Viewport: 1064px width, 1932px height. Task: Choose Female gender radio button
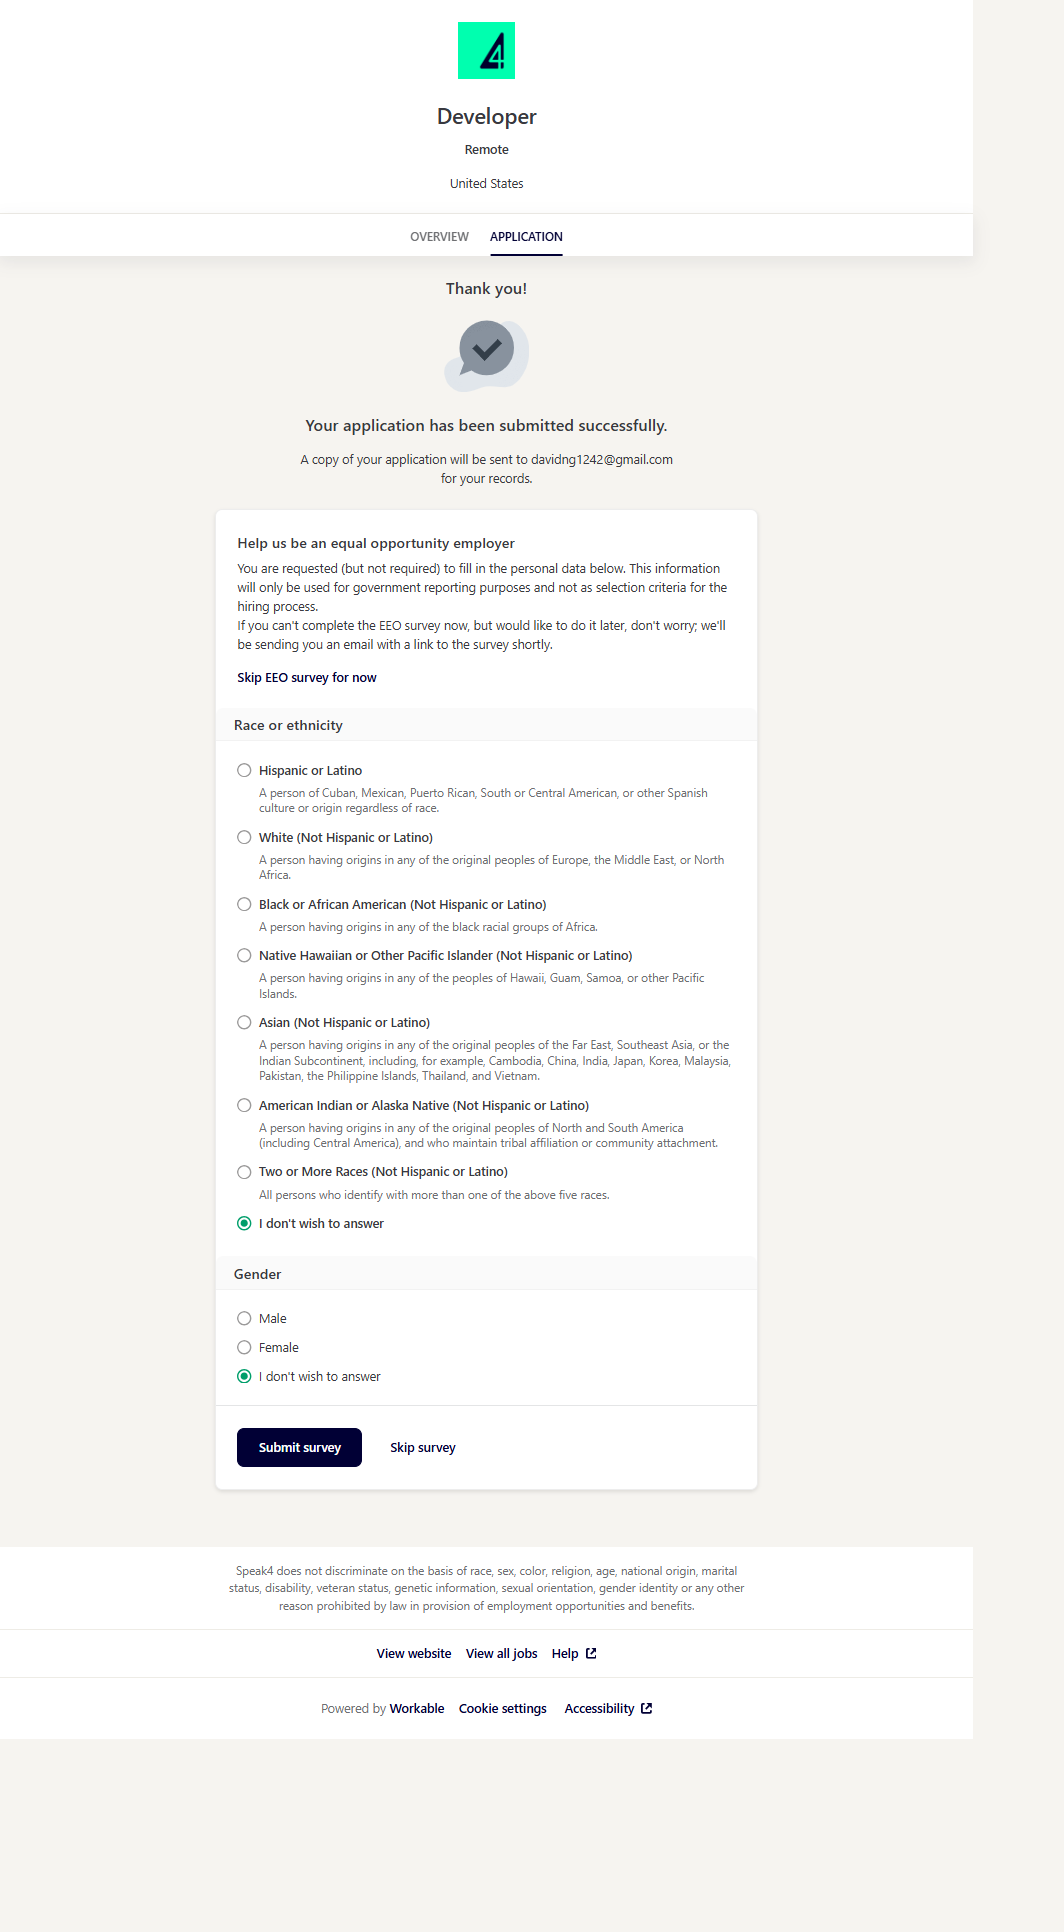(244, 1347)
